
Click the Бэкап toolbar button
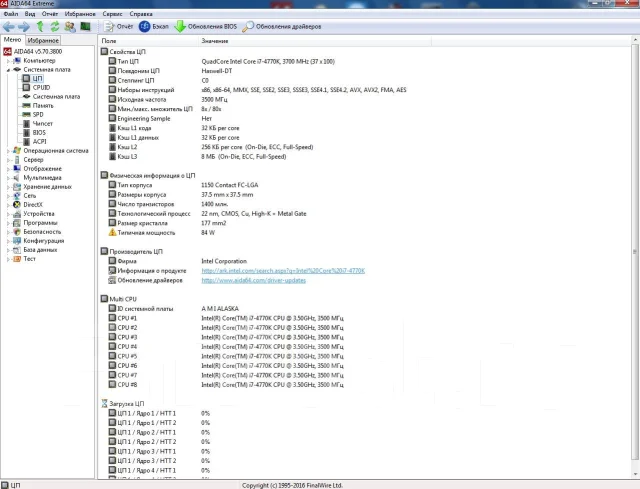pyautogui.click(x=153, y=27)
